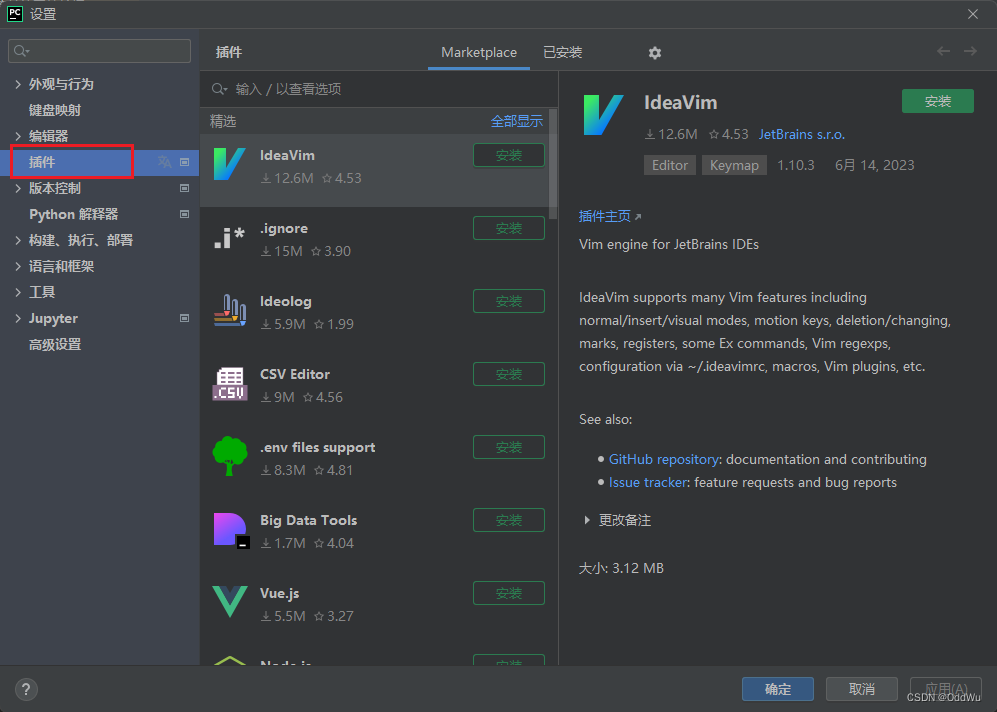Click the Vue.js plugin icon

tap(230, 602)
